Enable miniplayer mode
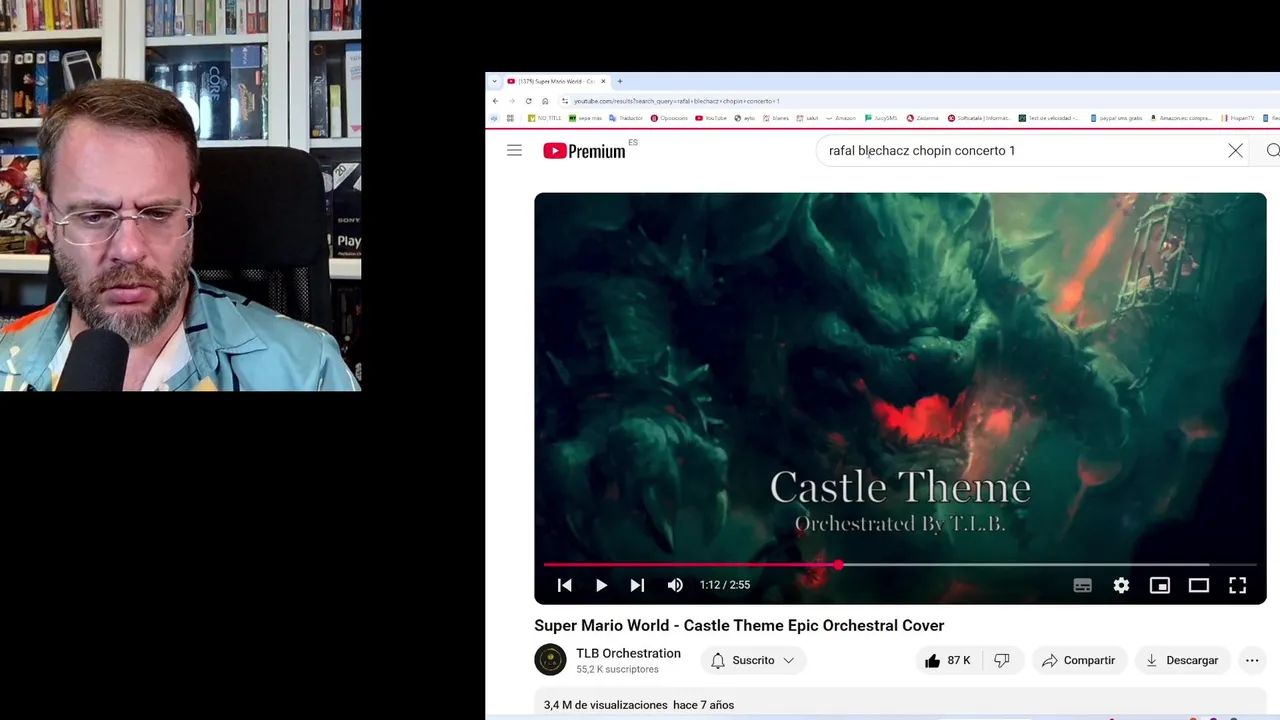This screenshot has height=720, width=1280. pyautogui.click(x=1160, y=585)
